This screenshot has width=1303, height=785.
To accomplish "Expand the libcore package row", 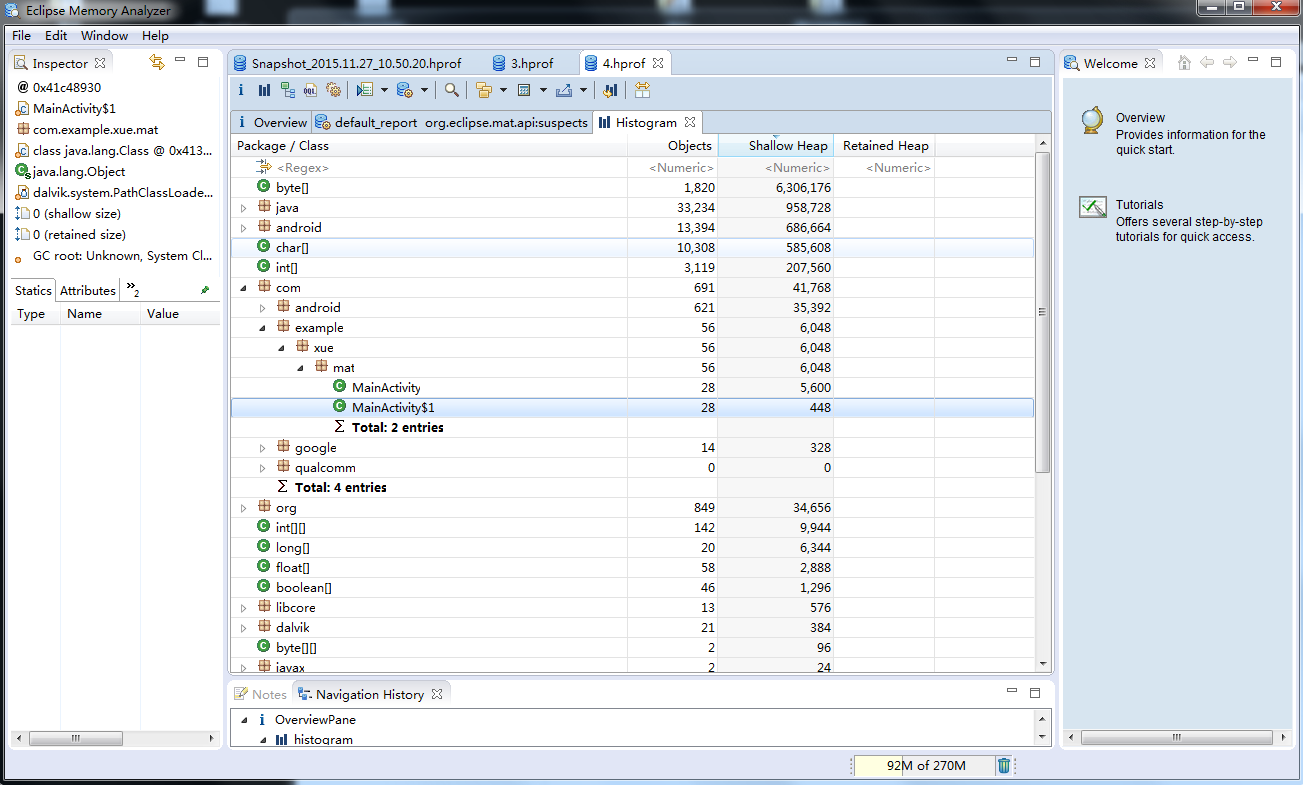I will click(243, 608).
